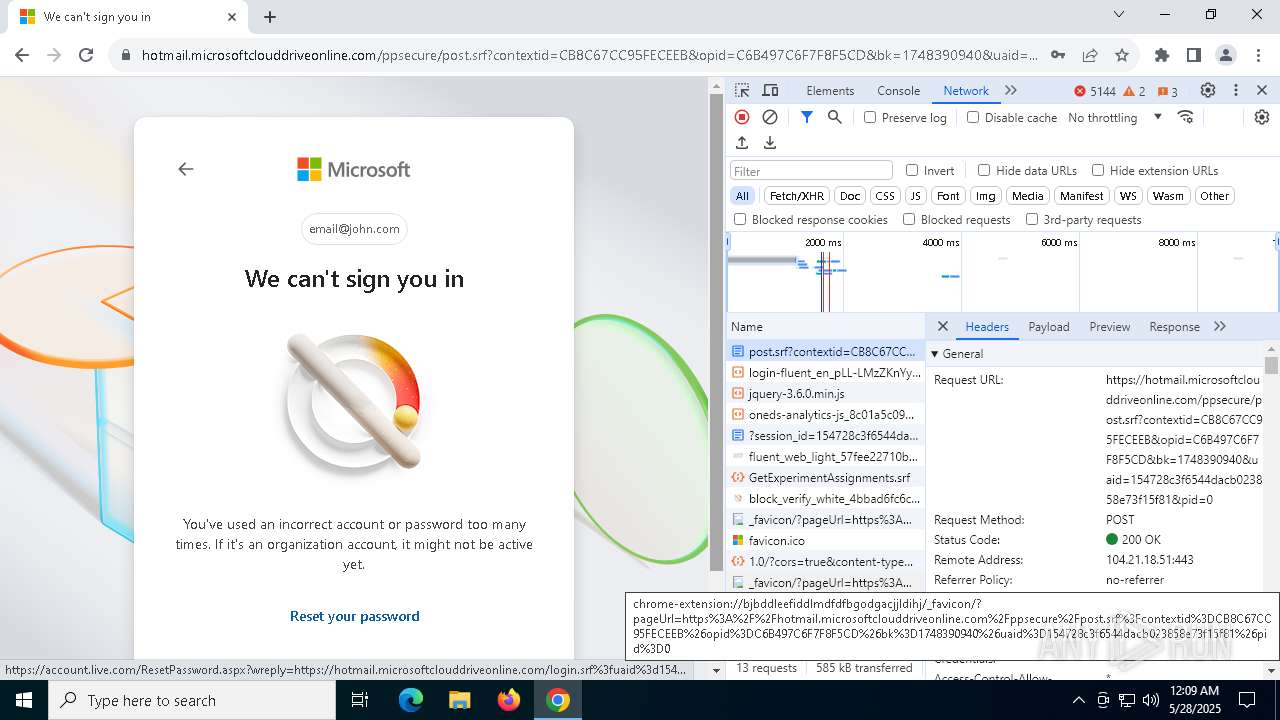This screenshot has width=1280, height=720.
Task: Bookmark this page with star icon
Action: 1122,55
